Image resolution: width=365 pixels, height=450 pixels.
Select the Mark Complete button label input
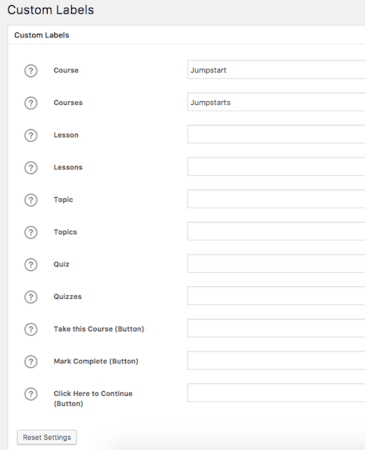click(x=276, y=361)
